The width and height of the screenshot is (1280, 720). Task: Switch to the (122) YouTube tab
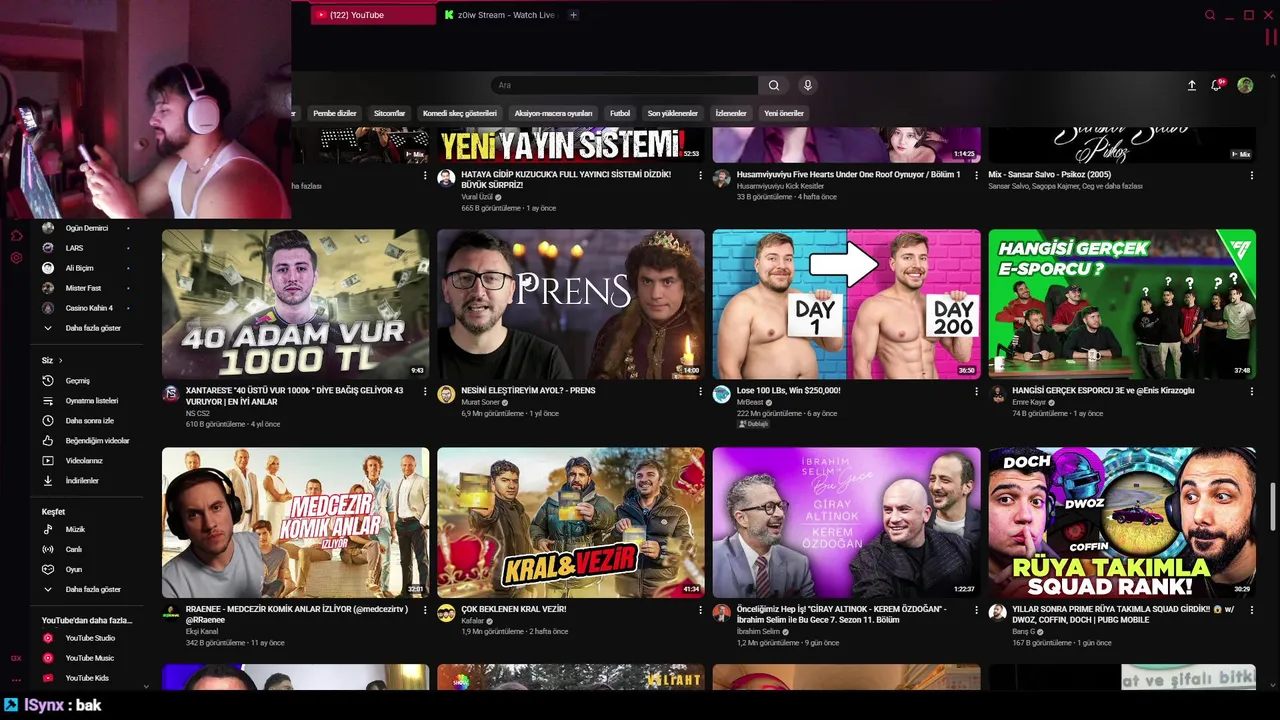tap(373, 15)
